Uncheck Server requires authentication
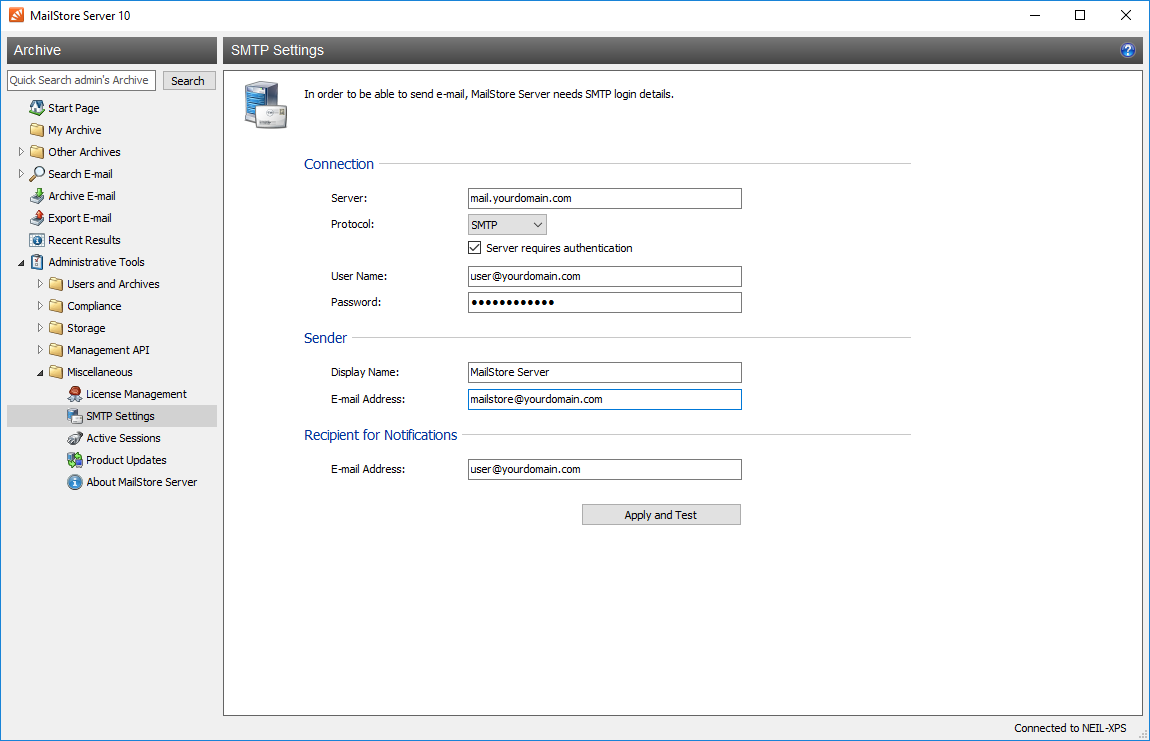The image size is (1150, 741). click(x=475, y=248)
